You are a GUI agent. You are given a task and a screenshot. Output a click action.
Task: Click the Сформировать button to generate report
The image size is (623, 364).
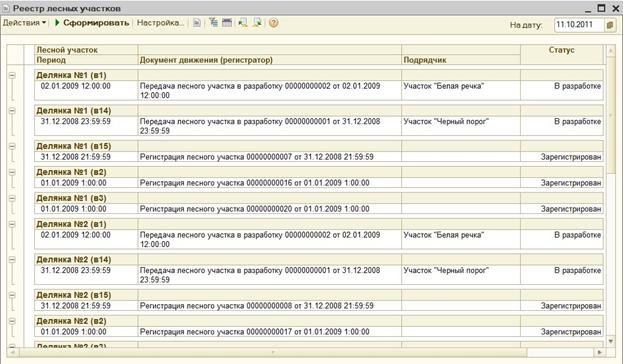[92, 23]
